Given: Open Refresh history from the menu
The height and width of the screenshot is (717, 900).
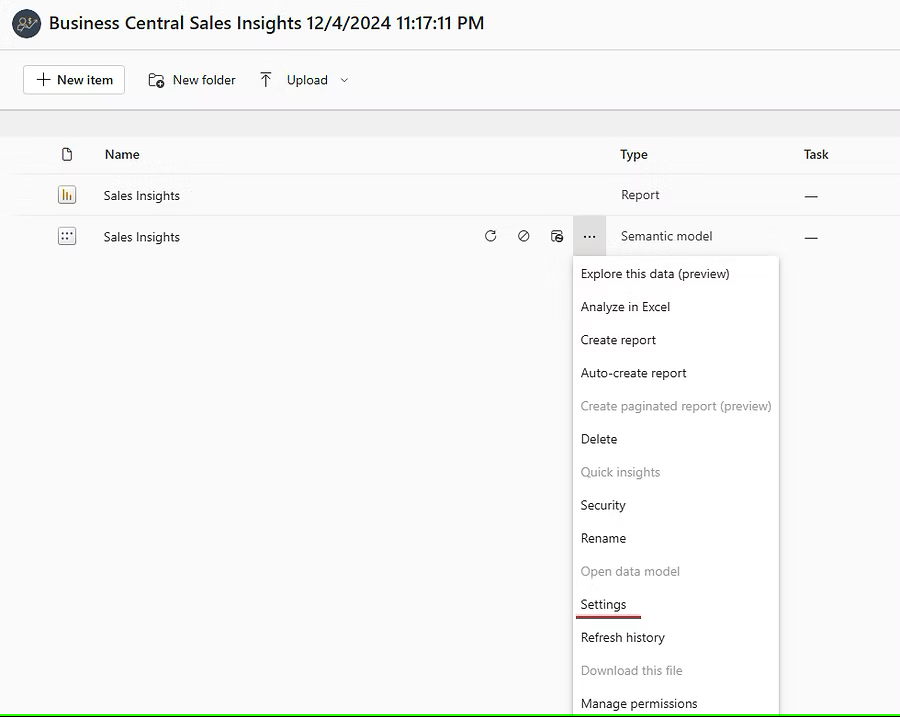Looking at the screenshot, I should (x=622, y=637).
